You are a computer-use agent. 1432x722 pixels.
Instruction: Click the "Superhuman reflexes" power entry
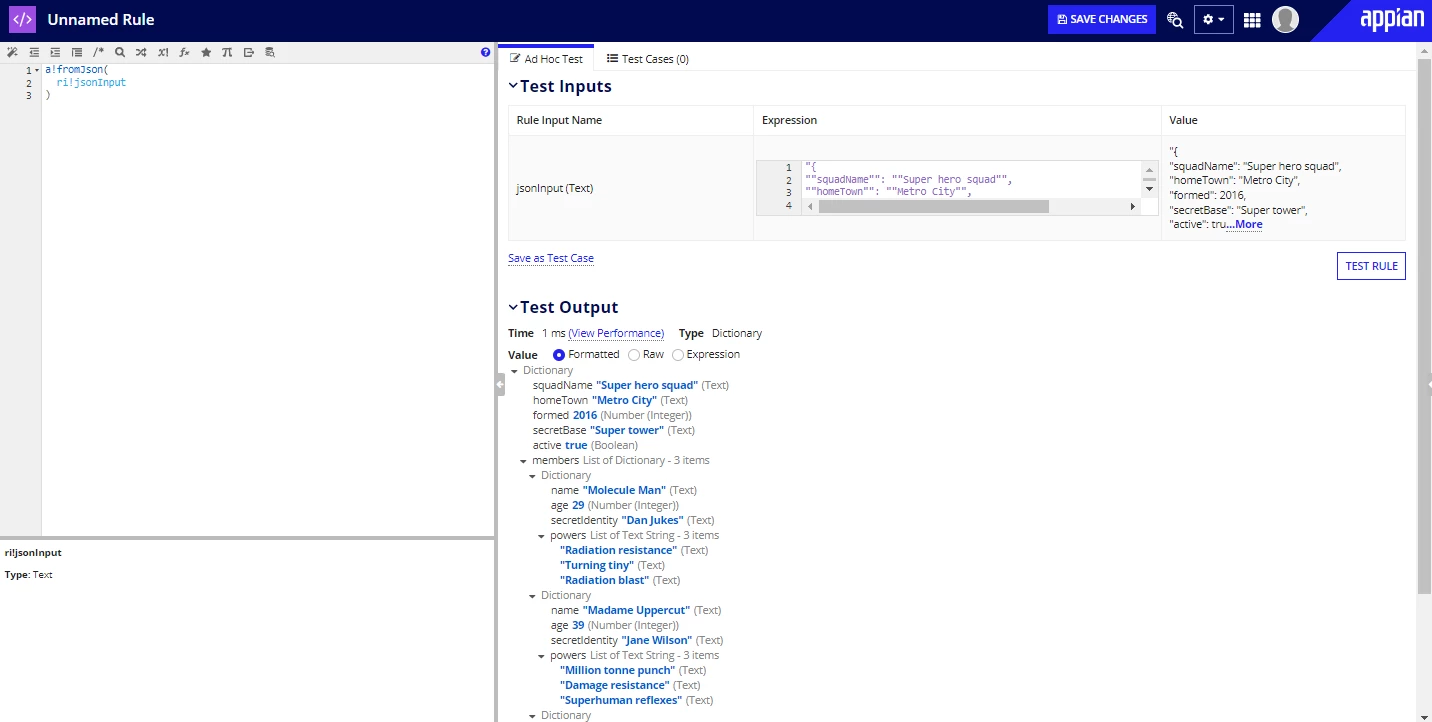[621, 700]
